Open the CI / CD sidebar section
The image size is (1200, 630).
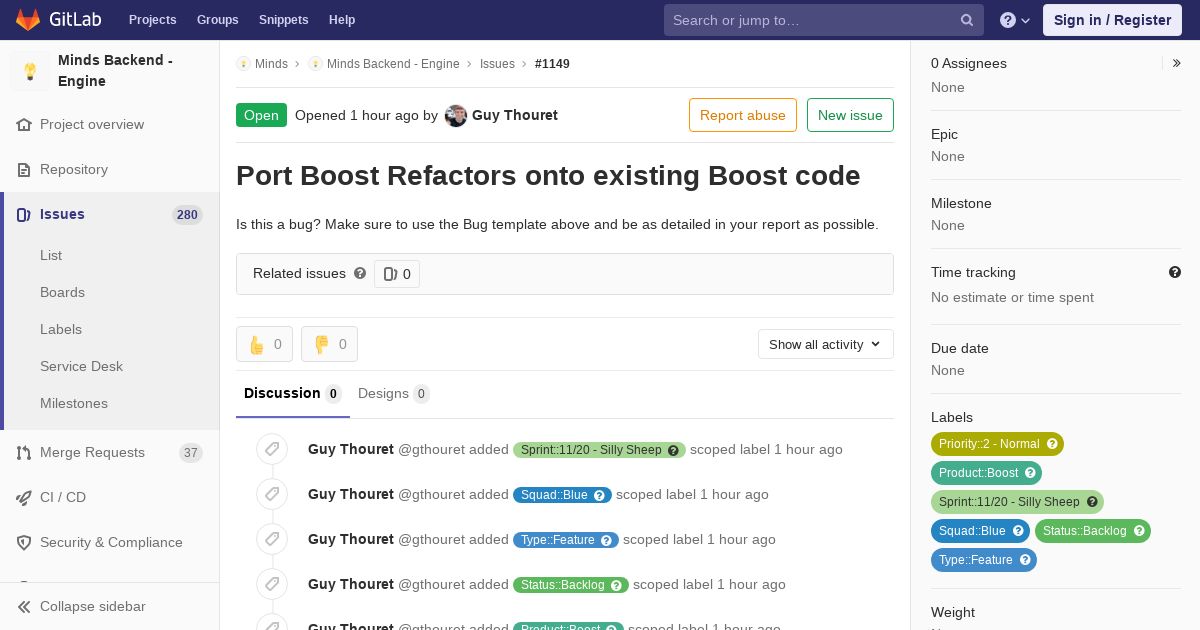63,497
